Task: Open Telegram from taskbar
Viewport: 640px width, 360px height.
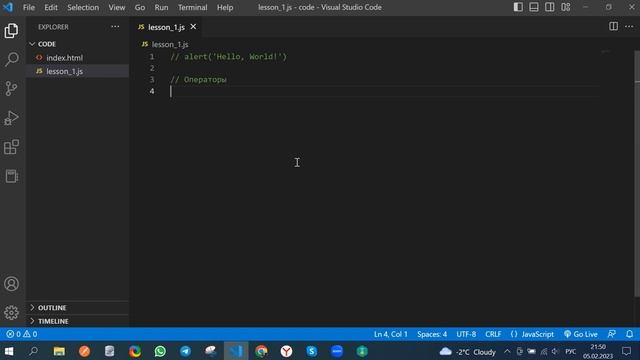Action: tap(185, 351)
